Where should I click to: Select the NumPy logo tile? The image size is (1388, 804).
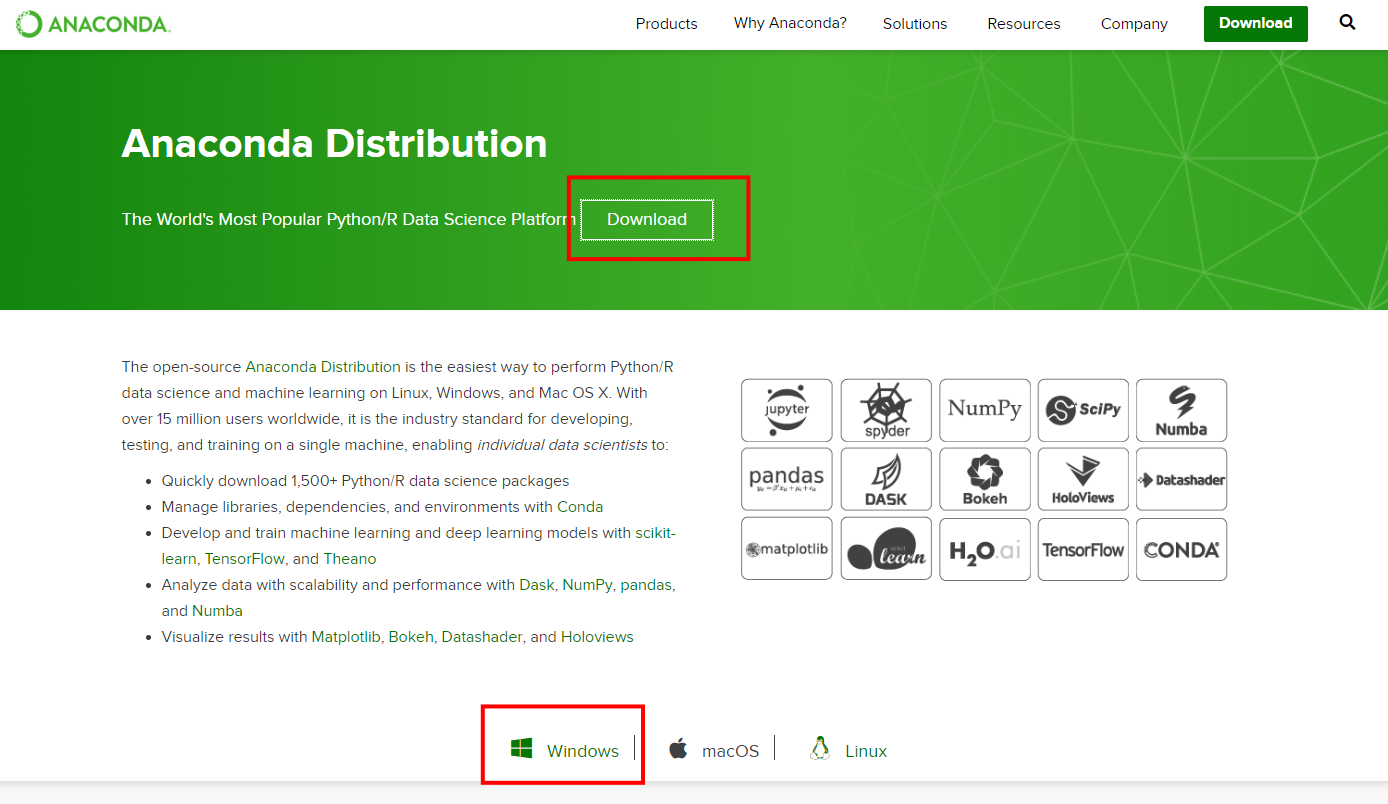[984, 410]
